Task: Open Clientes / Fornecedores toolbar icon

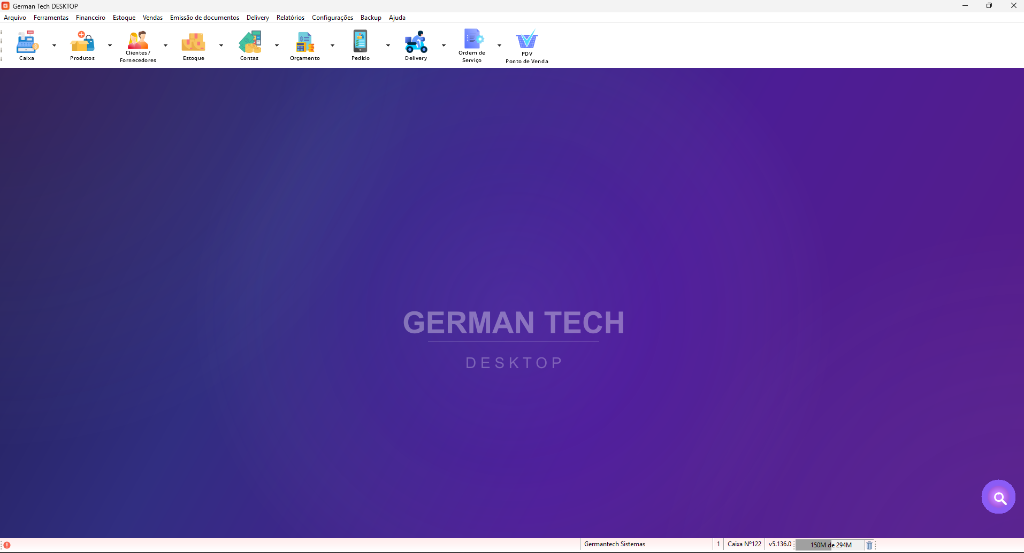Action: [138, 46]
